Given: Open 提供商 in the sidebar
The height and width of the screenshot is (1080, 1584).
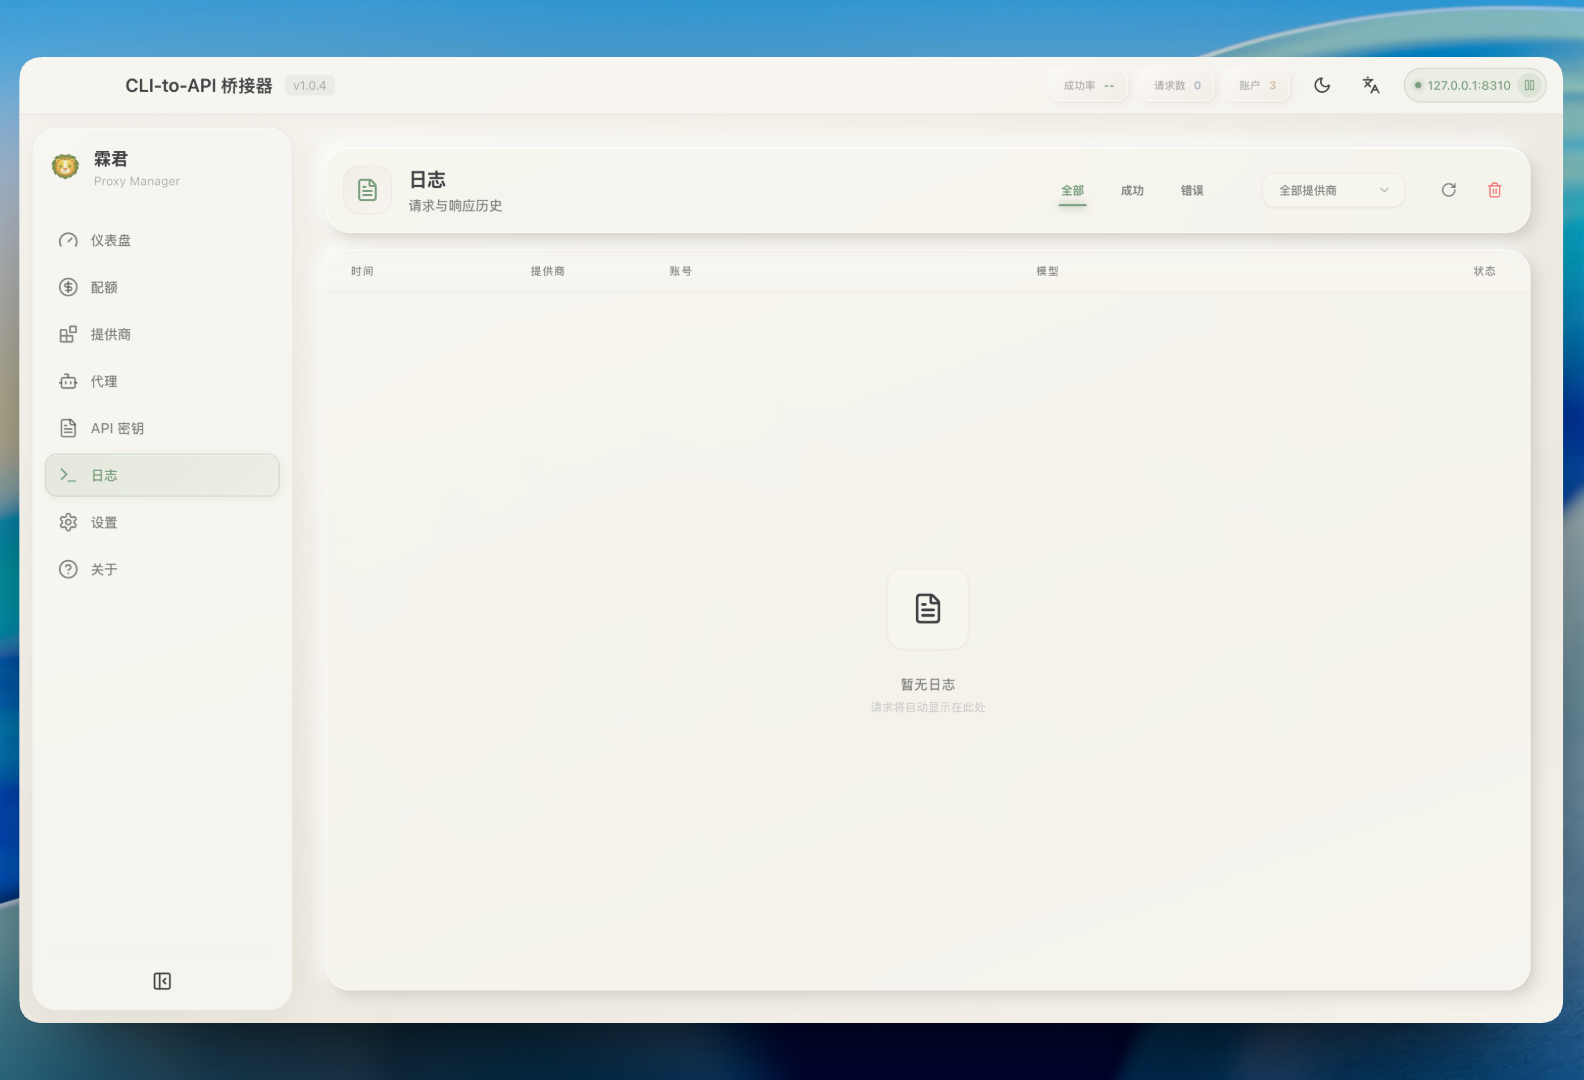Looking at the screenshot, I should tap(162, 334).
